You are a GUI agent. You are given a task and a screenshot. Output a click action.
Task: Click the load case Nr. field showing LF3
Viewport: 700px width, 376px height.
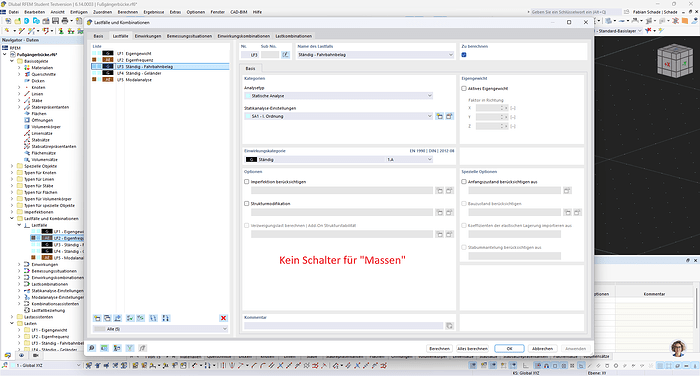tap(250, 54)
